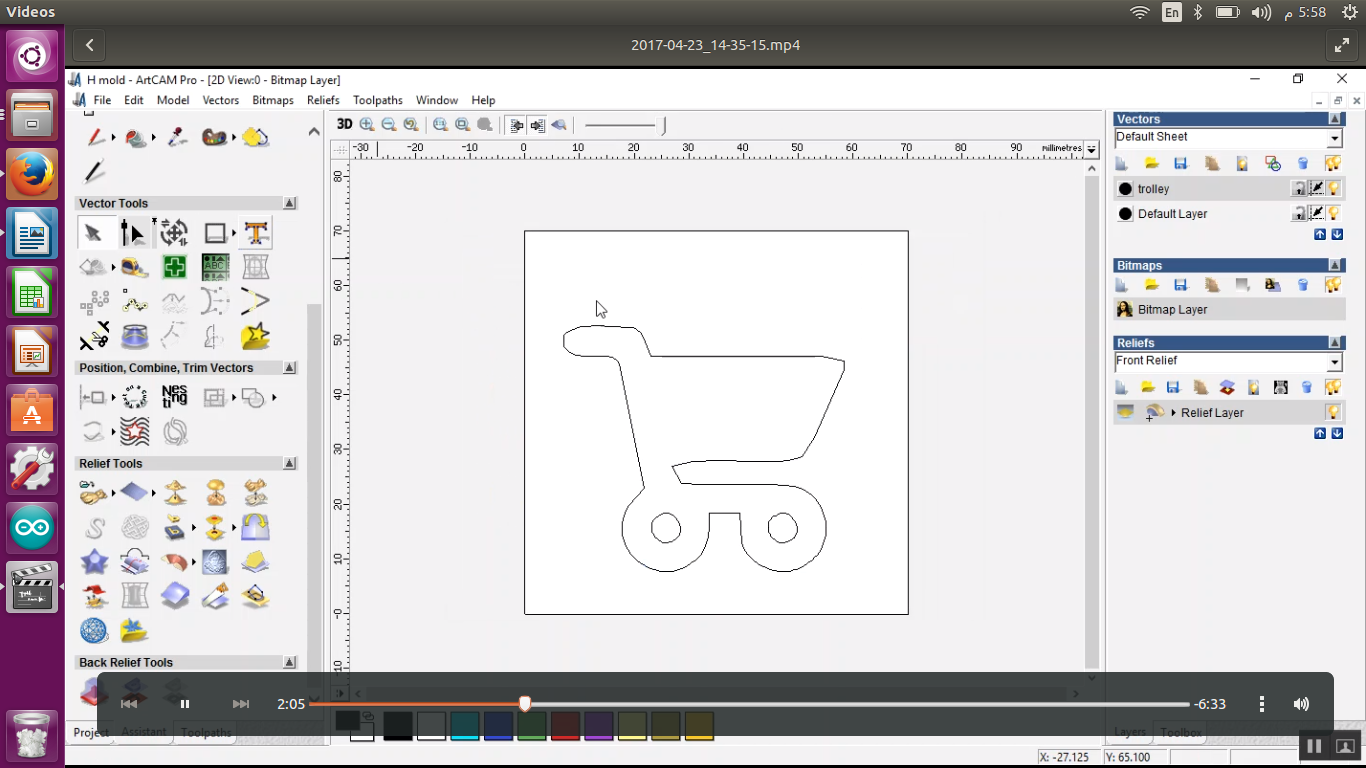Open the colour palette tool
Image resolution: width=1366 pixels, height=768 pixels.
[x=214, y=137]
